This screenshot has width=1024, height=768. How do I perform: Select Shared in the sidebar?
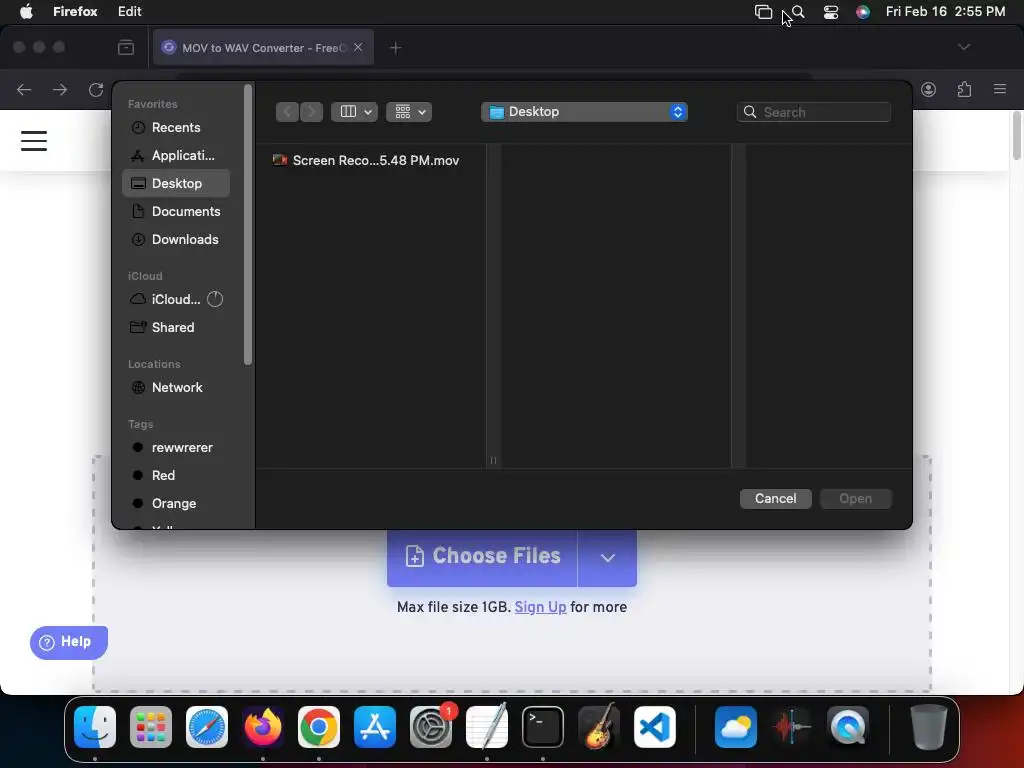(176, 328)
